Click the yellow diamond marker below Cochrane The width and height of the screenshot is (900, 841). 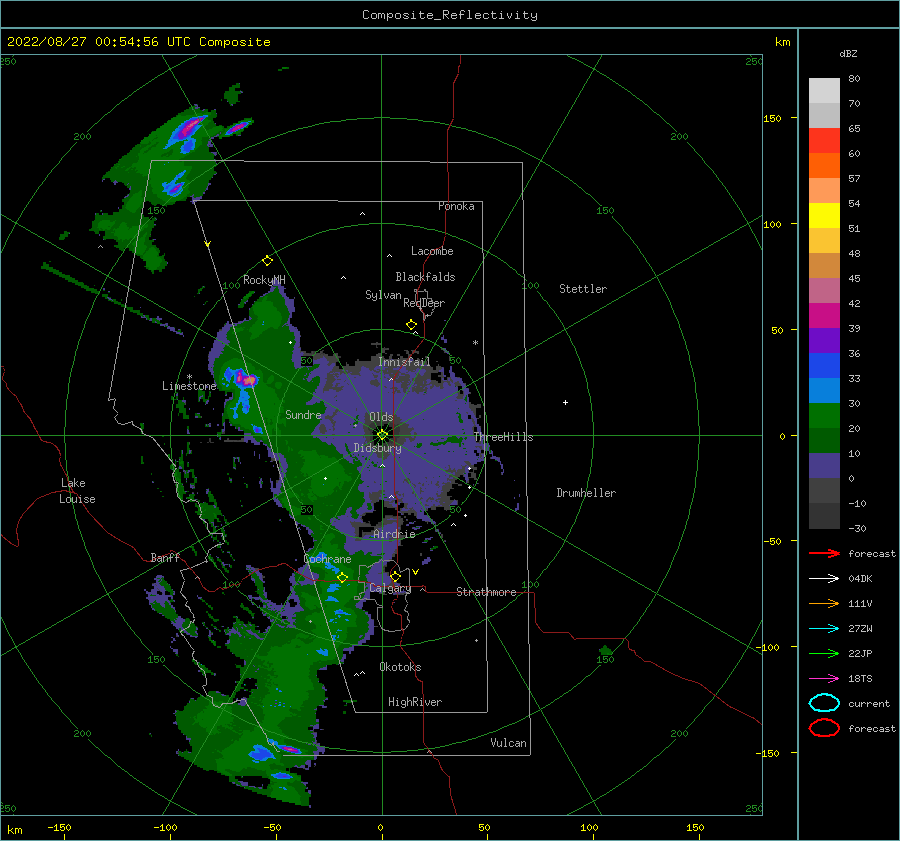[342, 578]
